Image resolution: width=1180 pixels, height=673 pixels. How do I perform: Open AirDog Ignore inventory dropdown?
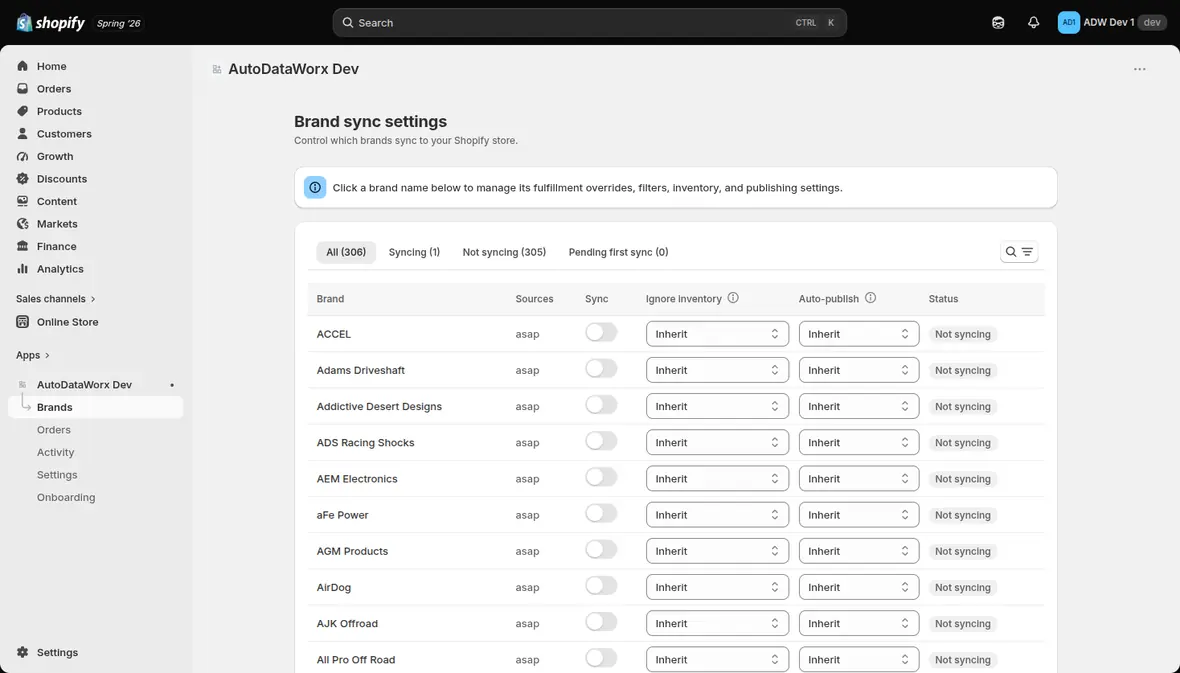(717, 587)
